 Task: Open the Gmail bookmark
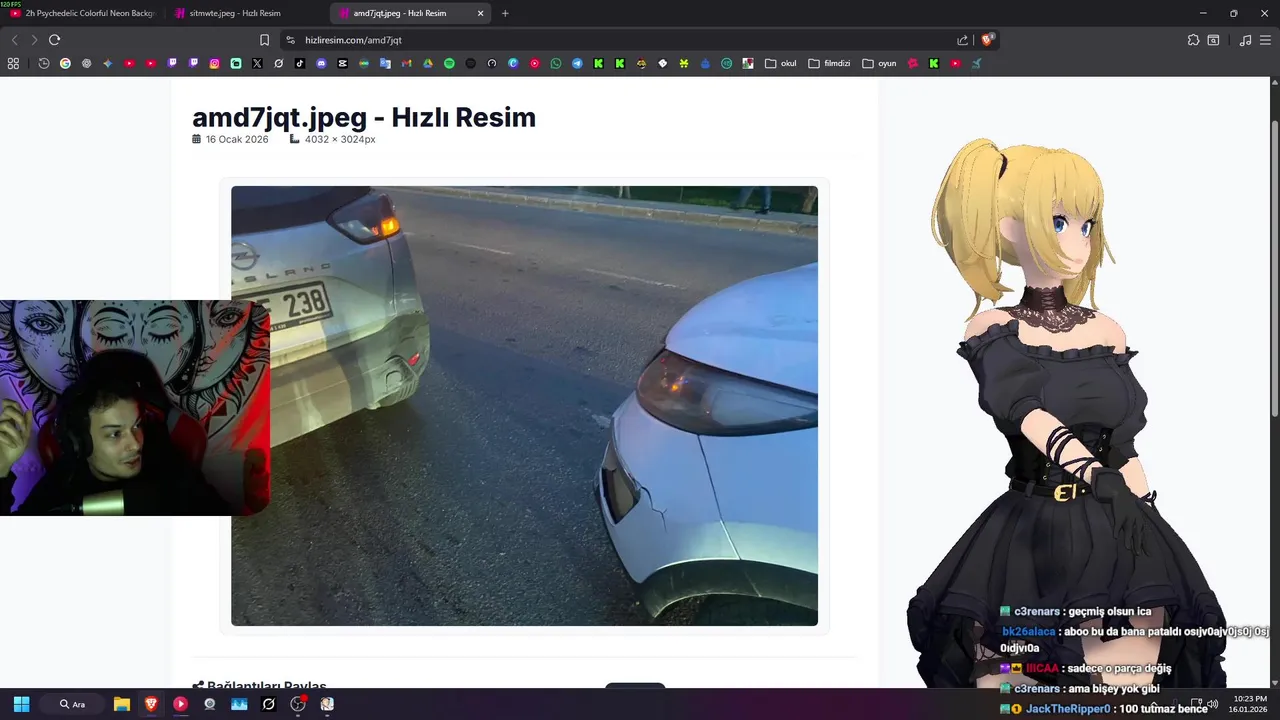pyautogui.click(x=406, y=63)
